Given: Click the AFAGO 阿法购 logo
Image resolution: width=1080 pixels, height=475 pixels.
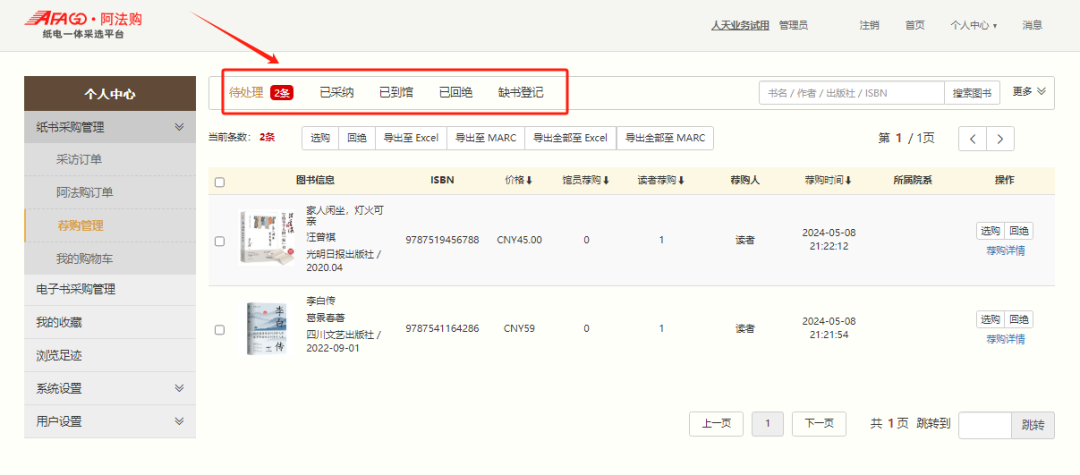Looking at the screenshot, I should pyautogui.click(x=89, y=24).
